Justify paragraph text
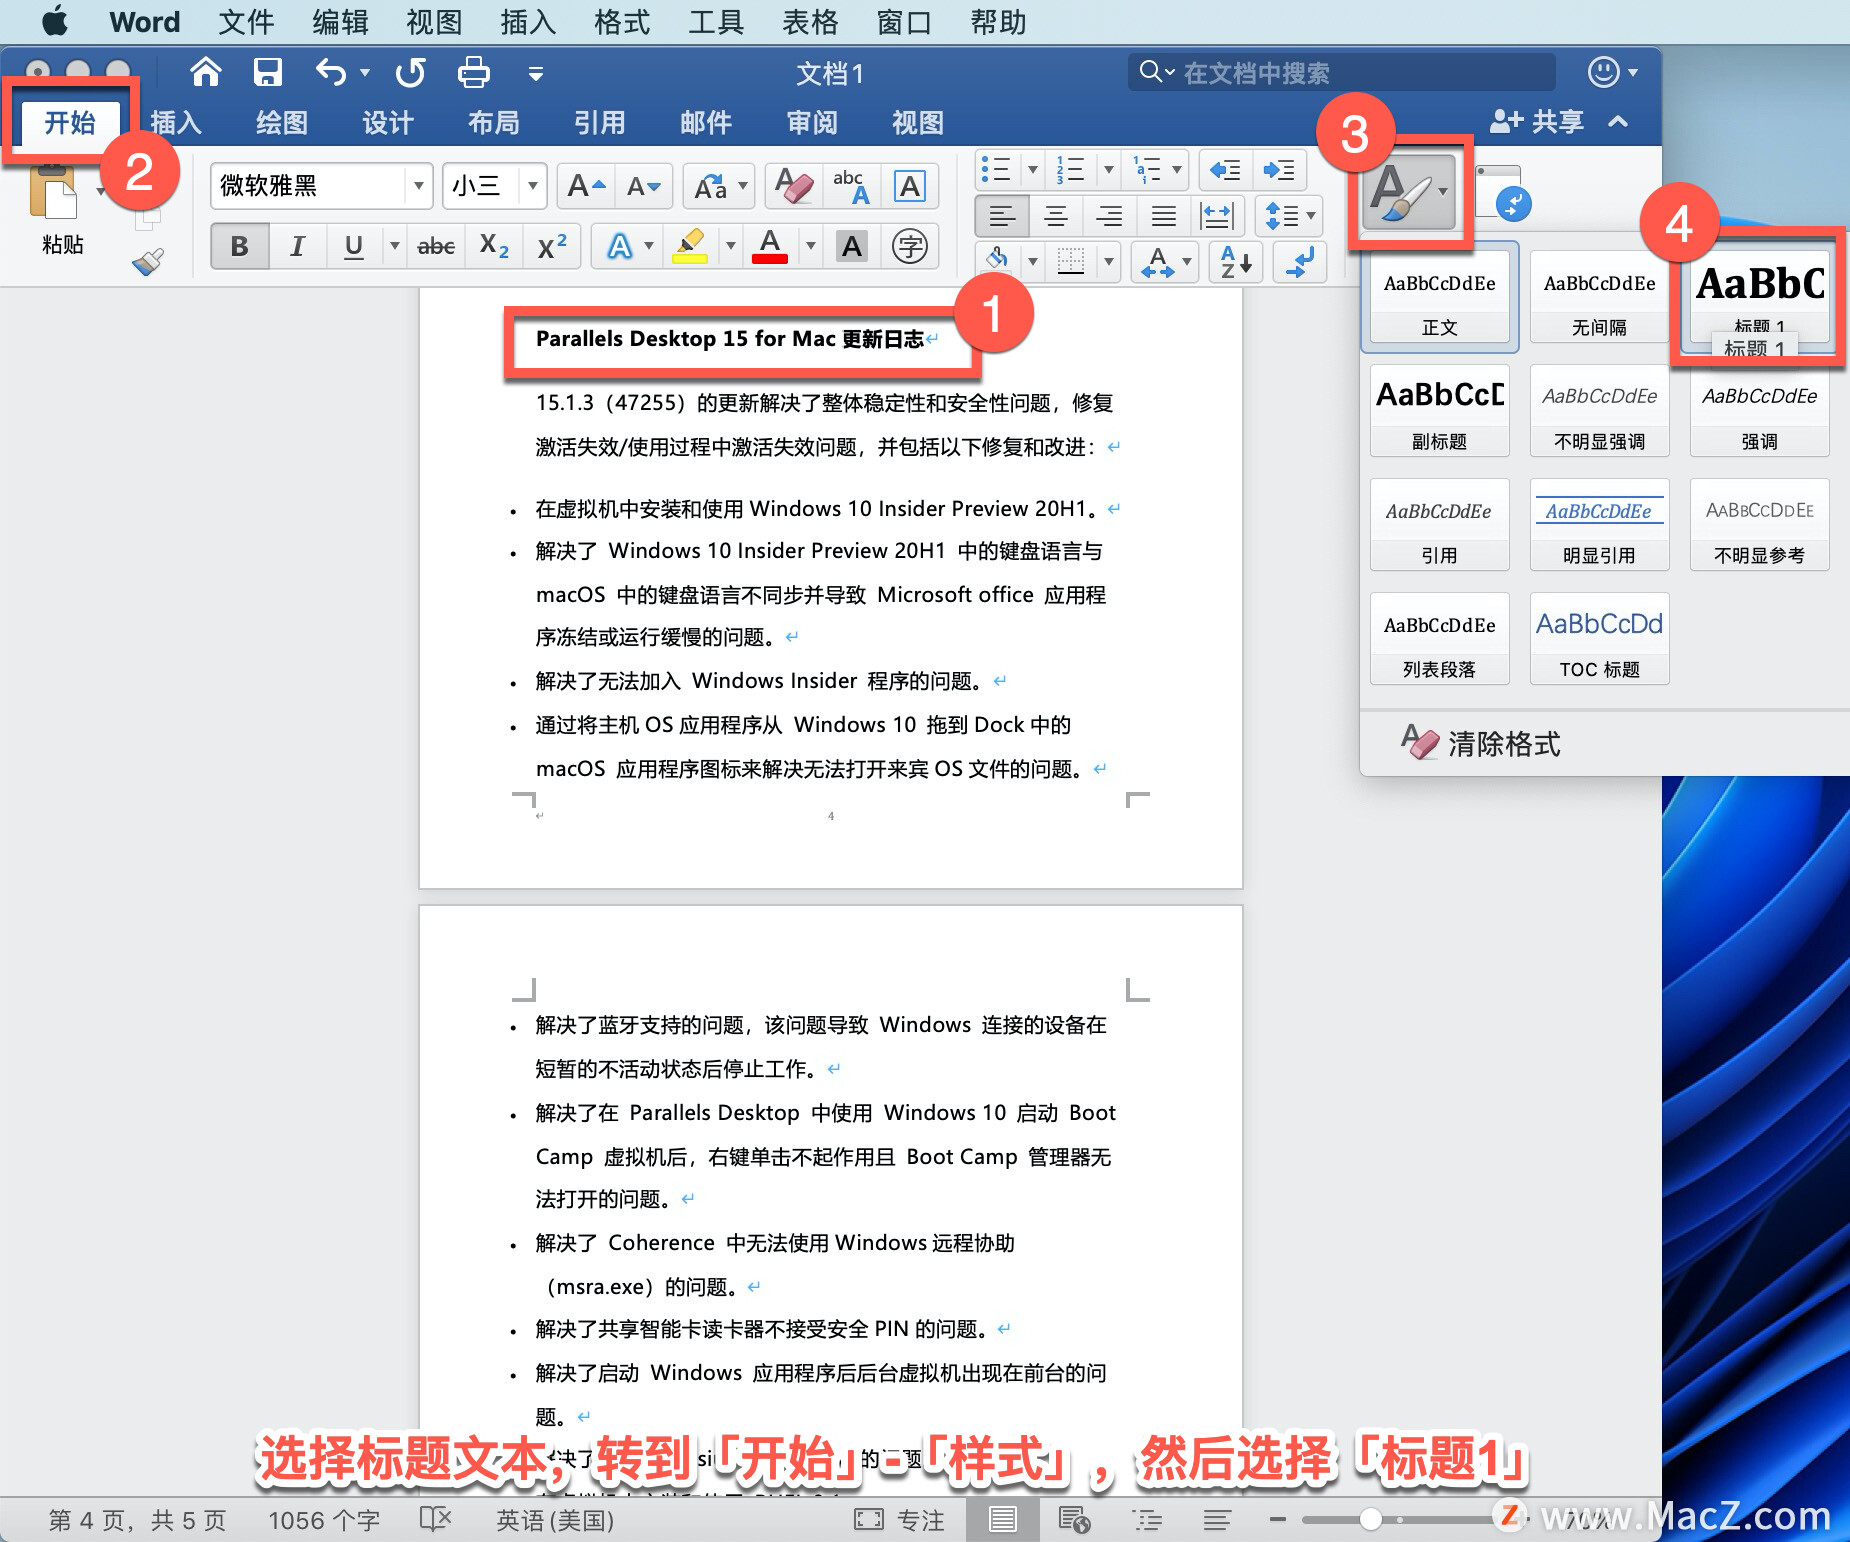This screenshot has width=1850, height=1542. [x=1163, y=216]
